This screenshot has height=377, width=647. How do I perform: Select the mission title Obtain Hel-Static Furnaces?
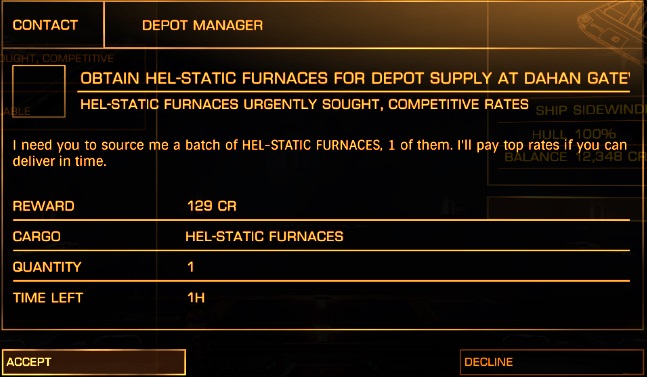tap(355, 78)
